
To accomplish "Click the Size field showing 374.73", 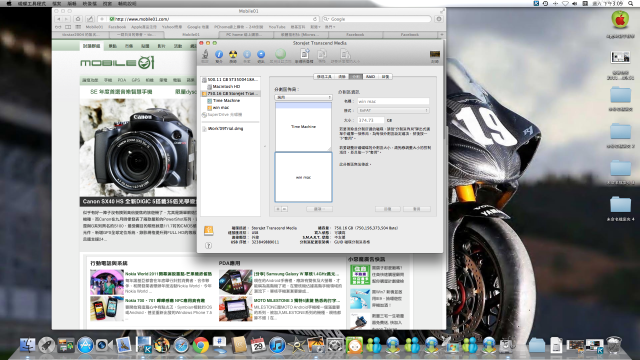I will 371,120.
